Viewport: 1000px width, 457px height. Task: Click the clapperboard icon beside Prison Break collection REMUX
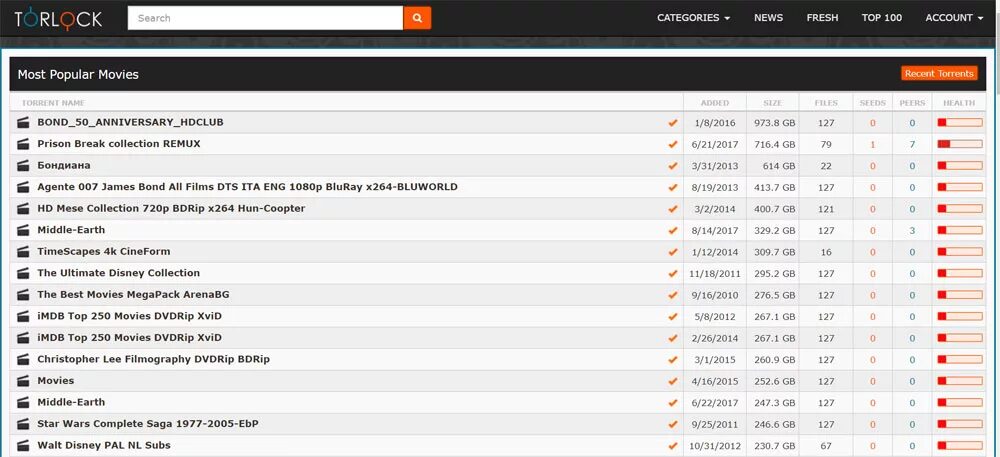[24, 144]
